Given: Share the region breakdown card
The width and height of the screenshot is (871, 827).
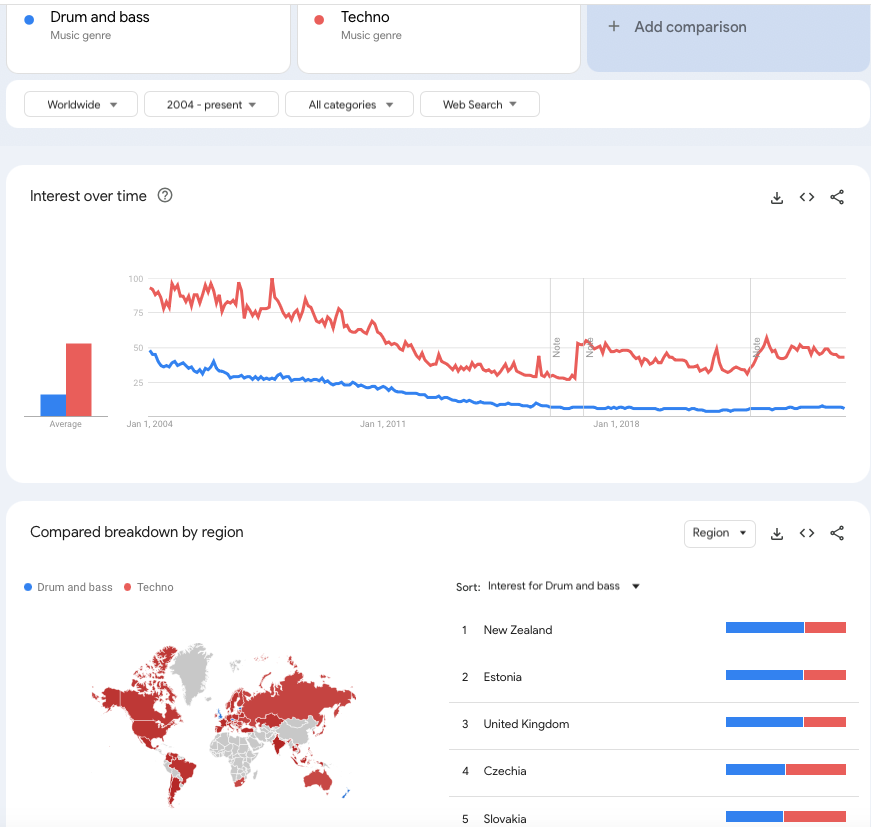Looking at the screenshot, I should pyautogui.click(x=837, y=534).
